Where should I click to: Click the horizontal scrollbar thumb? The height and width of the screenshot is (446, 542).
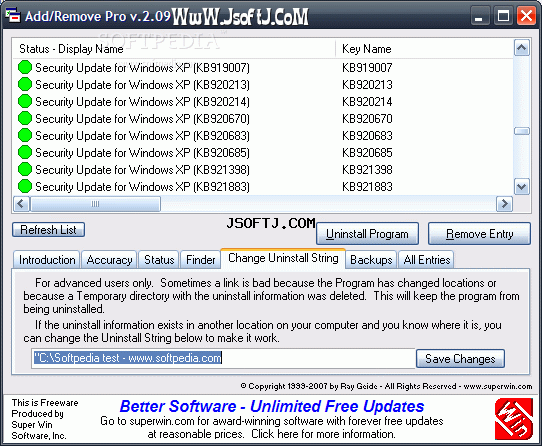(95, 204)
